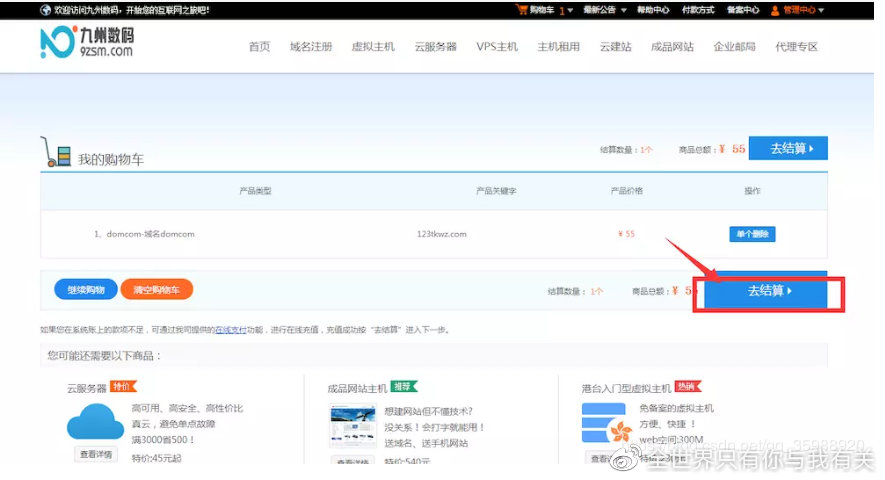Follow the 在线支付 hyperlink
This screenshot has width=885, height=480.
click(x=230, y=329)
